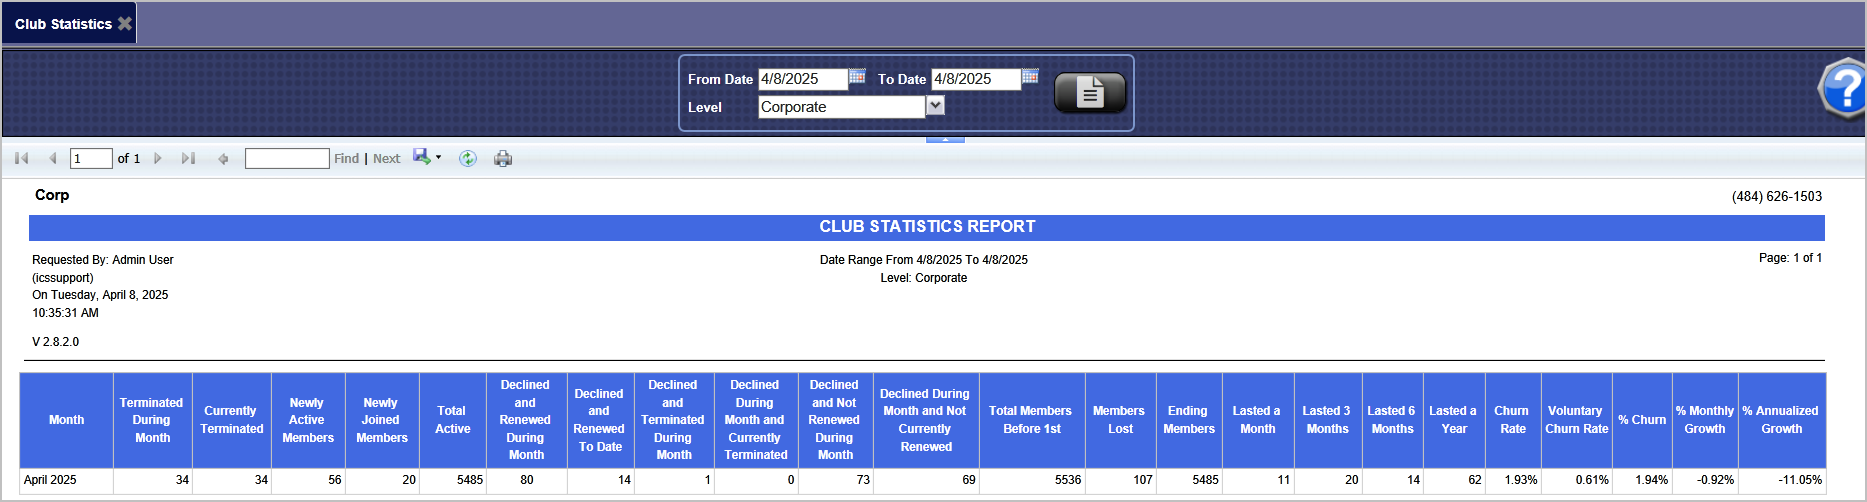
Task: Refresh the report with the refresh icon
Action: click(467, 158)
